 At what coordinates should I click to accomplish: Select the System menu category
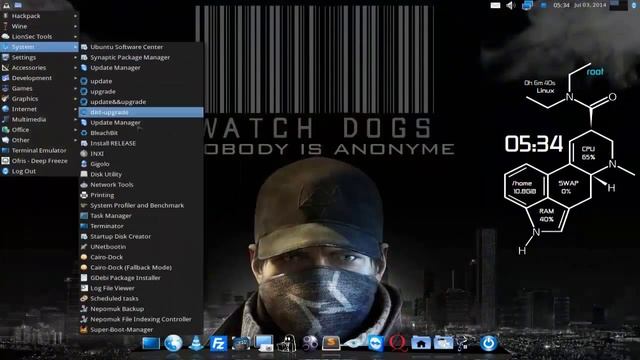(x=39, y=47)
